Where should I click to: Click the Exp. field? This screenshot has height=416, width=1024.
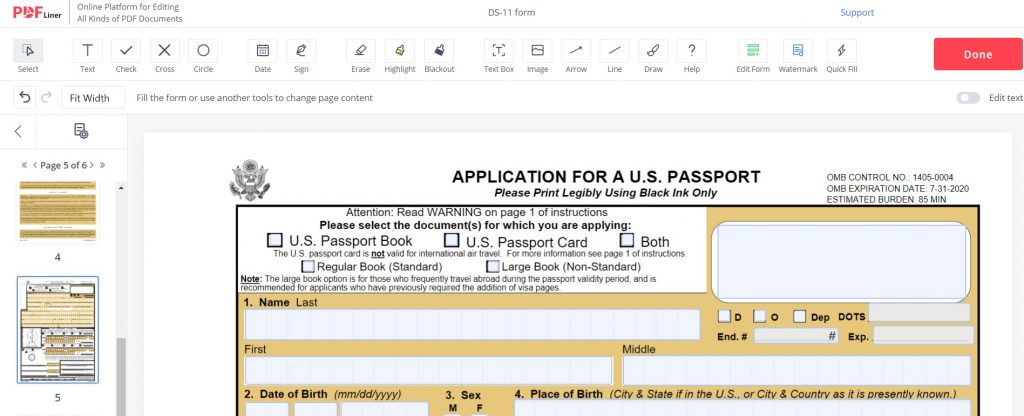923,336
